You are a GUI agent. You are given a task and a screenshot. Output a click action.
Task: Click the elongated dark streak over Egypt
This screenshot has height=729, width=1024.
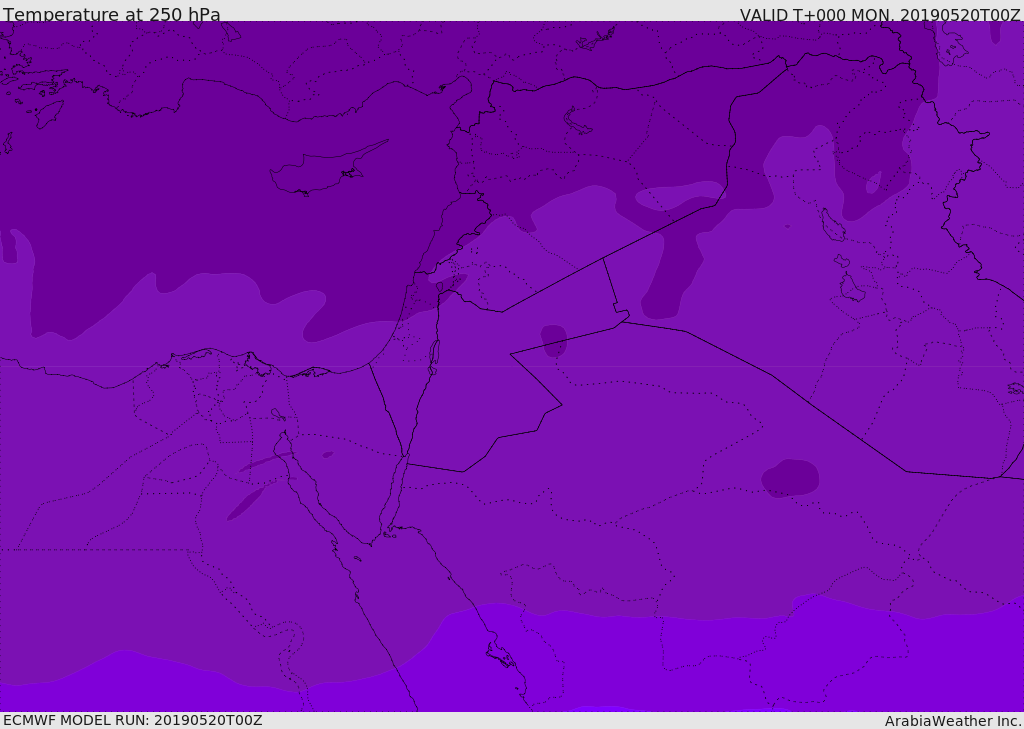pyautogui.click(x=245, y=504)
